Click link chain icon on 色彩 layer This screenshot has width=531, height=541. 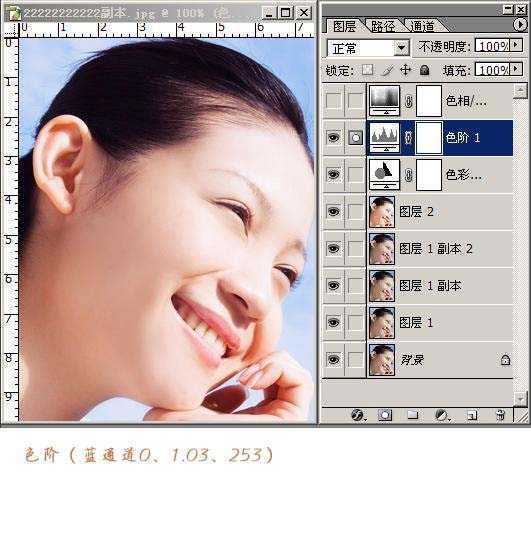click(408, 175)
